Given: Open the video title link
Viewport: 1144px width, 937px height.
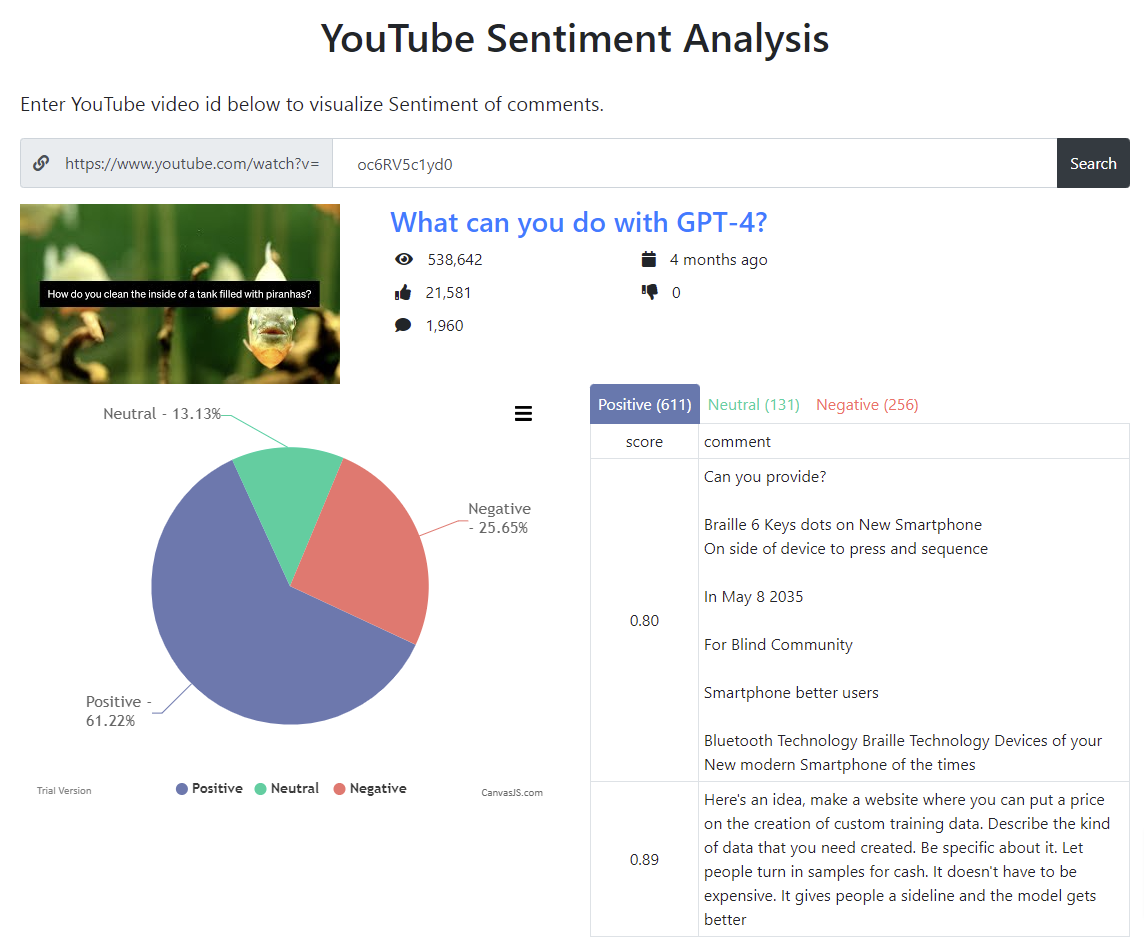Looking at the screenshot, I should pos(580,222).
